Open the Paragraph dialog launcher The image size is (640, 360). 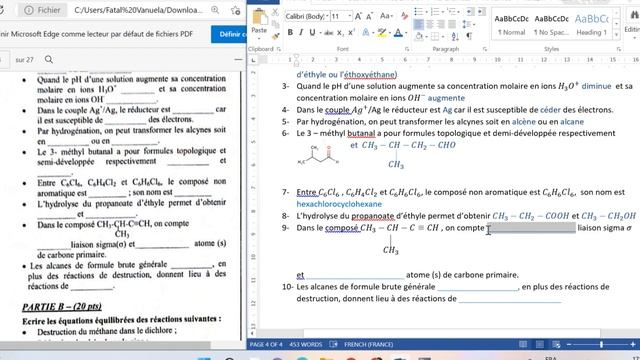tap(485, 49)
